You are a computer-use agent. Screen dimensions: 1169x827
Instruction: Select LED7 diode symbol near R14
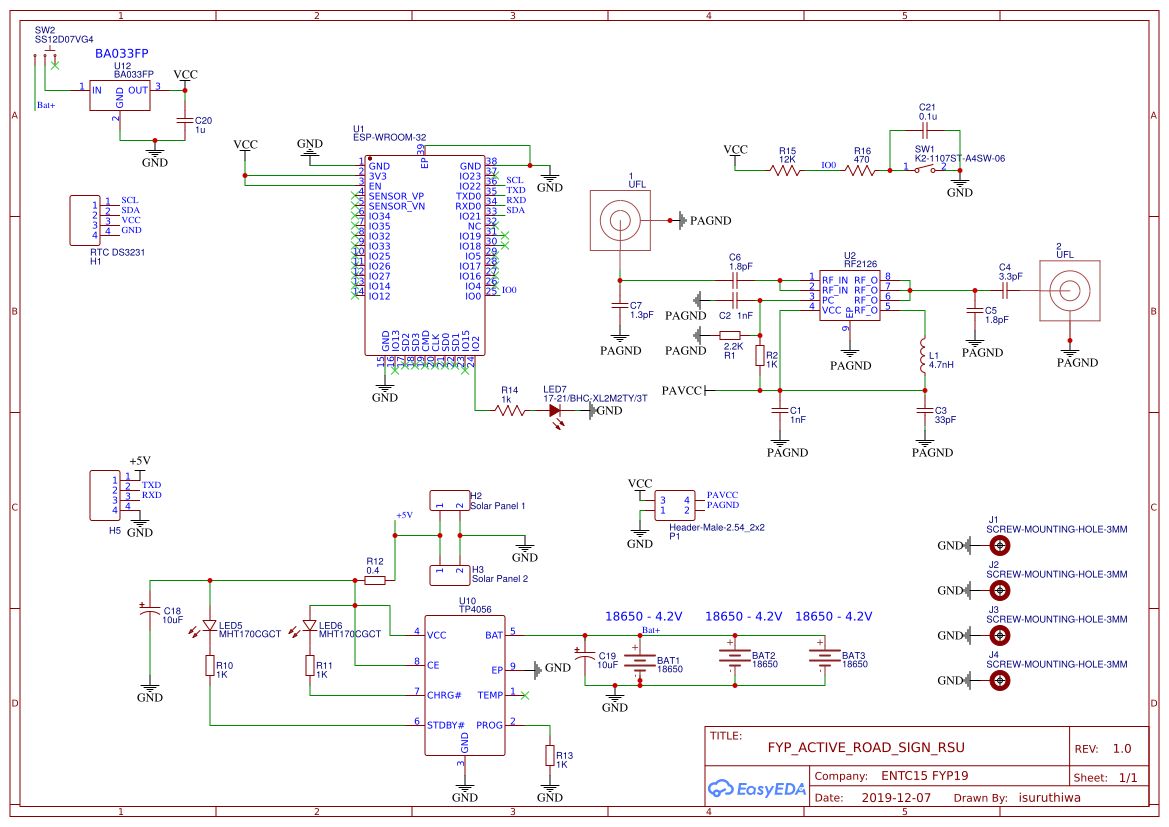(x=554, y=410)
